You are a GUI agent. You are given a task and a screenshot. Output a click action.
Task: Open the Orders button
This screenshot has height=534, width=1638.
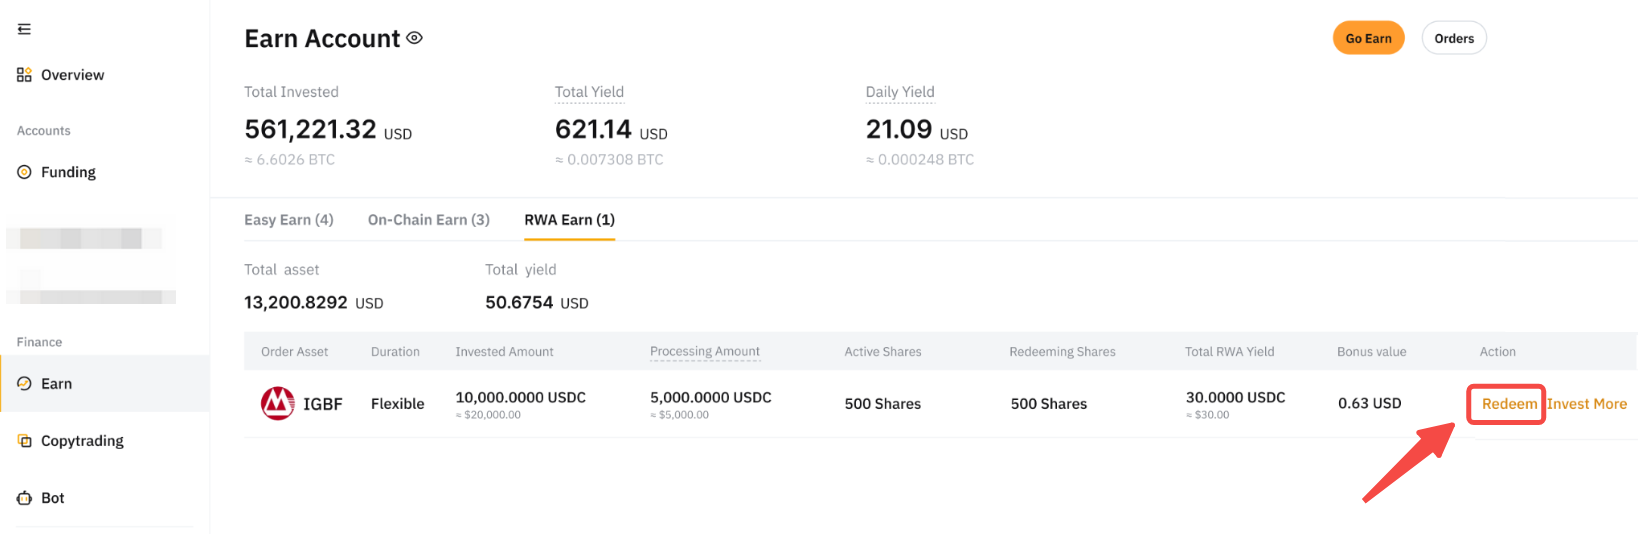point(1454,38)
